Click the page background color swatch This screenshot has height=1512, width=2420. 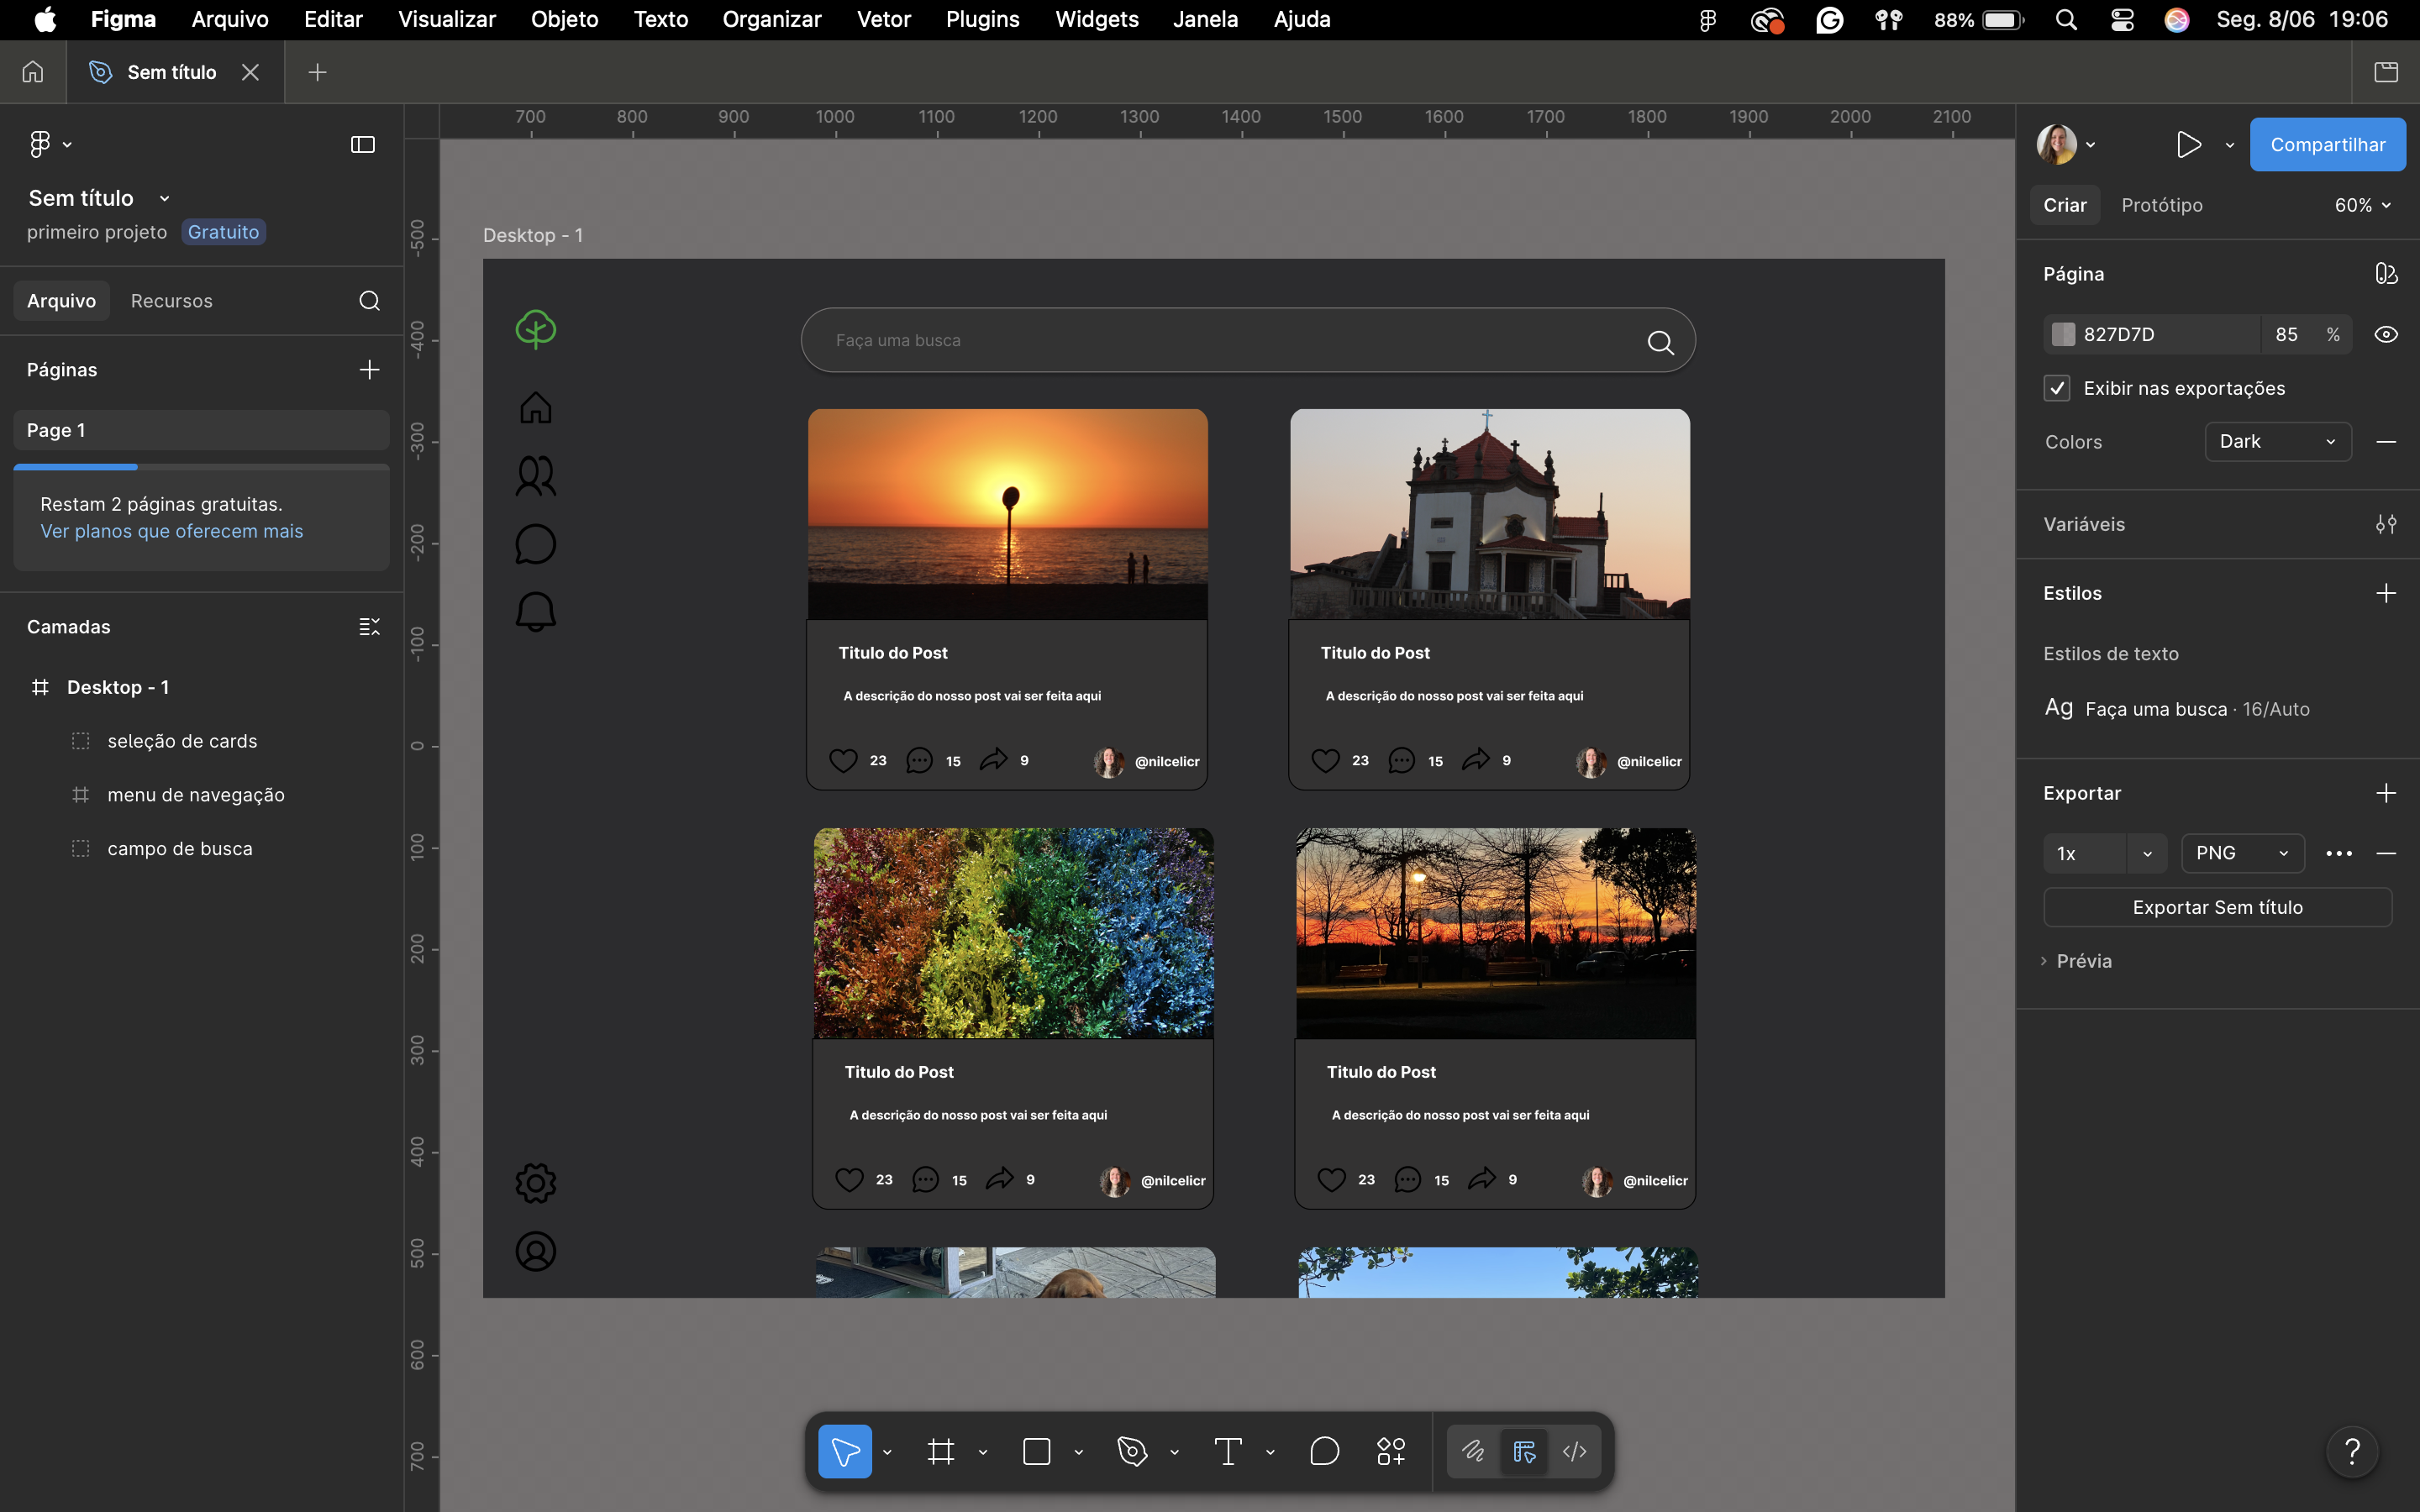coord(2062,334)
